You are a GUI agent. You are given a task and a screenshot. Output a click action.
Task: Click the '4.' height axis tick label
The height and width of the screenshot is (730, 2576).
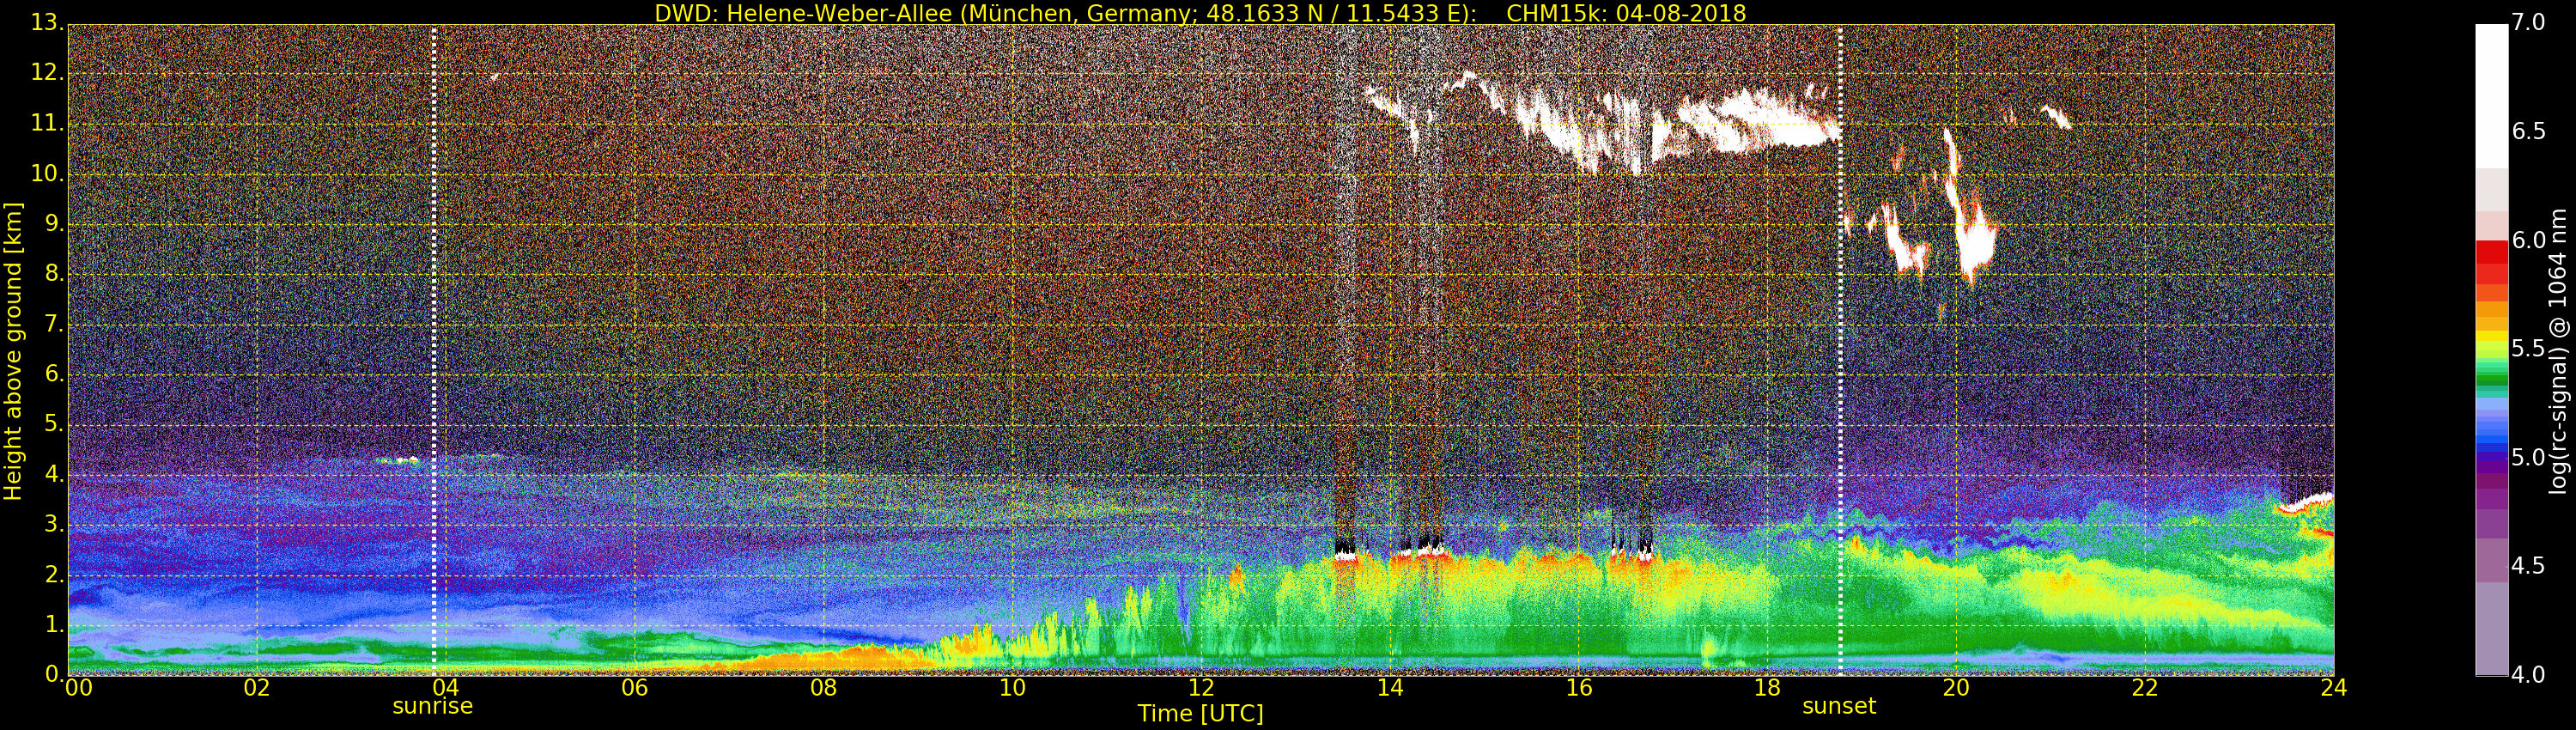click(54, 474)
